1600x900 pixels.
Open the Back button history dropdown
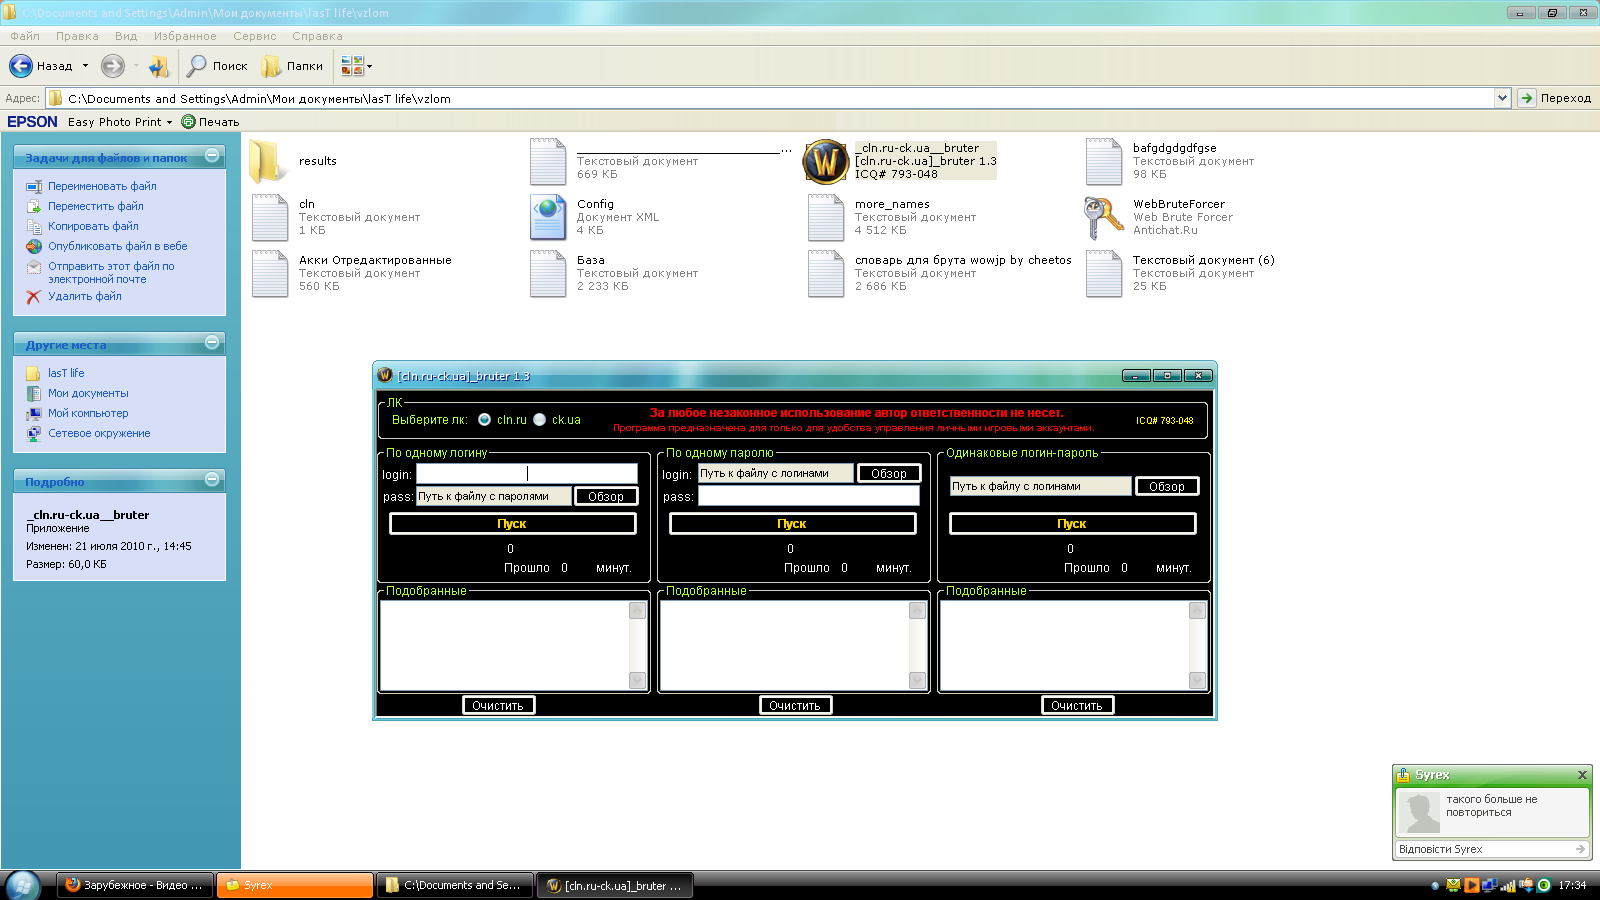85,66
